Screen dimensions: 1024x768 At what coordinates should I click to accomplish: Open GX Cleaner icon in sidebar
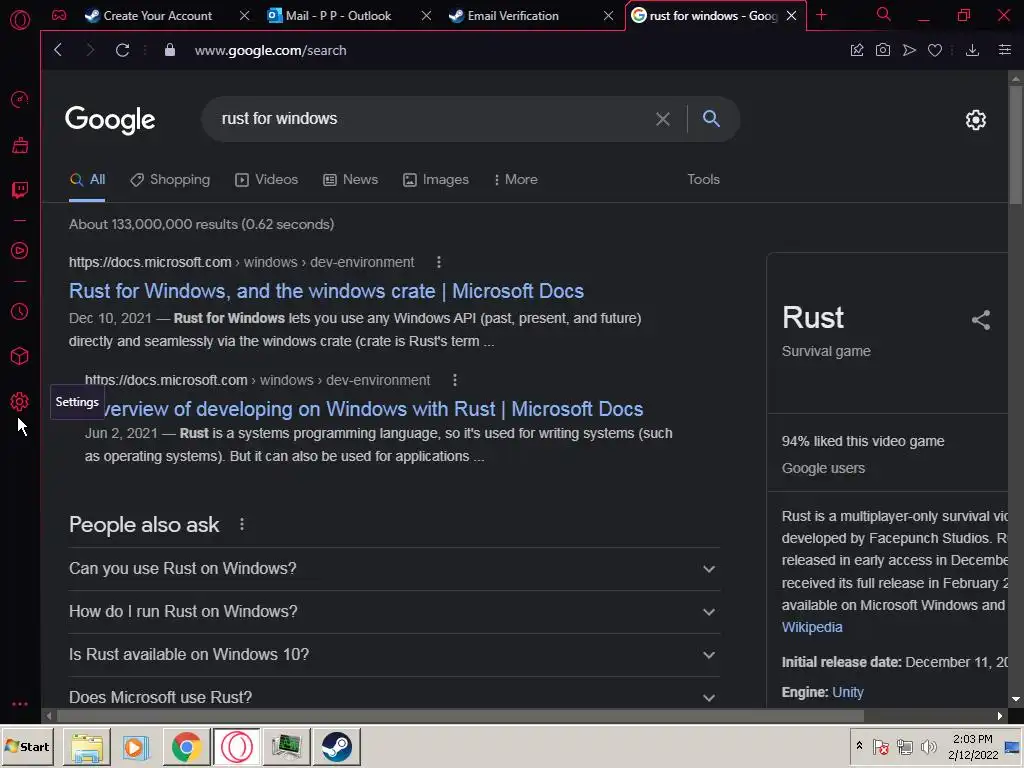20,145
